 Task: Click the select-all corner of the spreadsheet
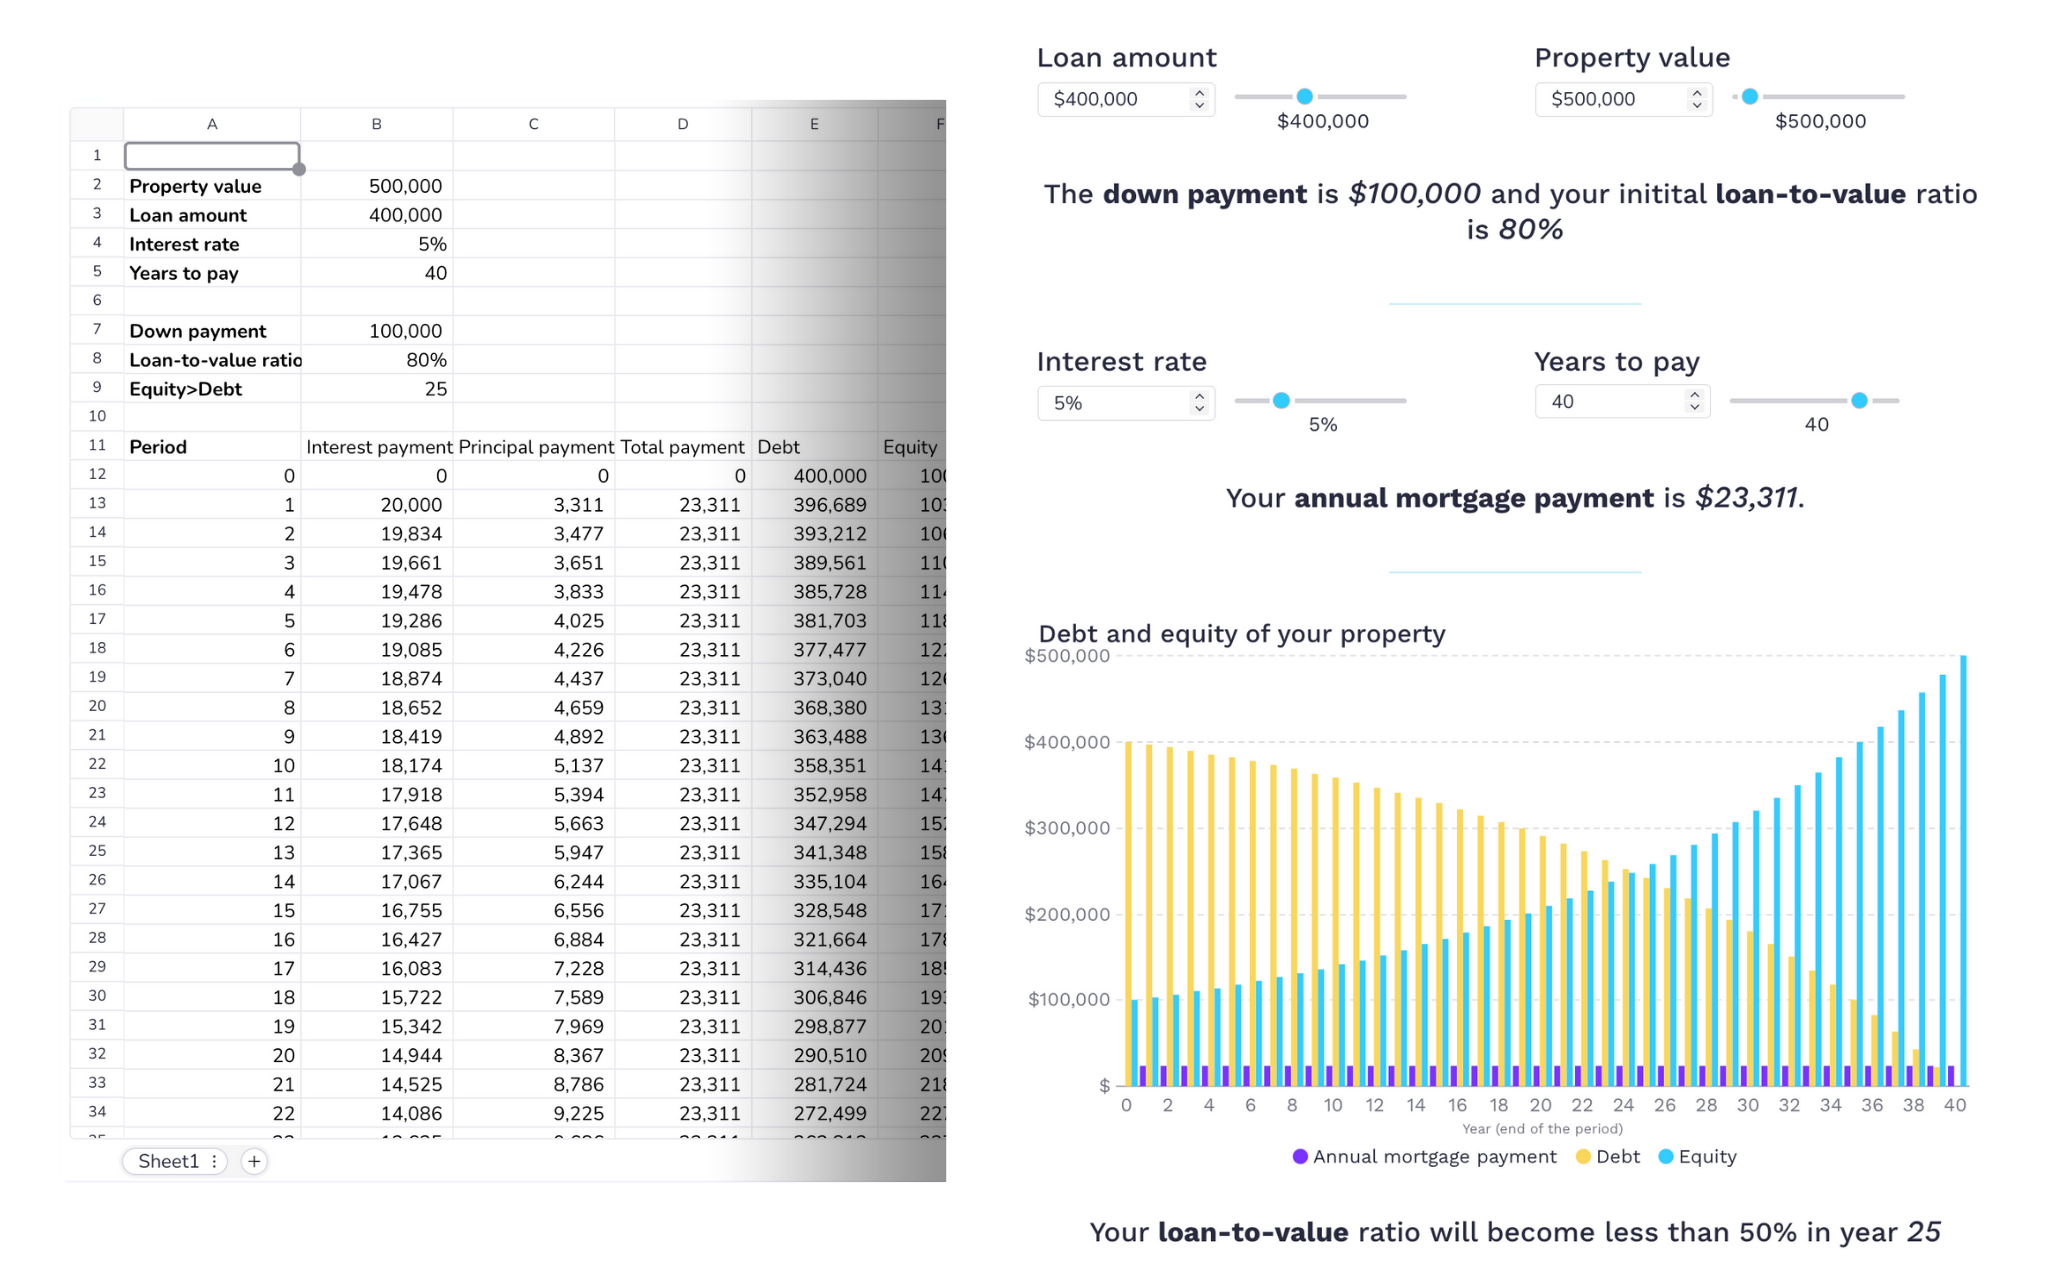click(97, 124)
